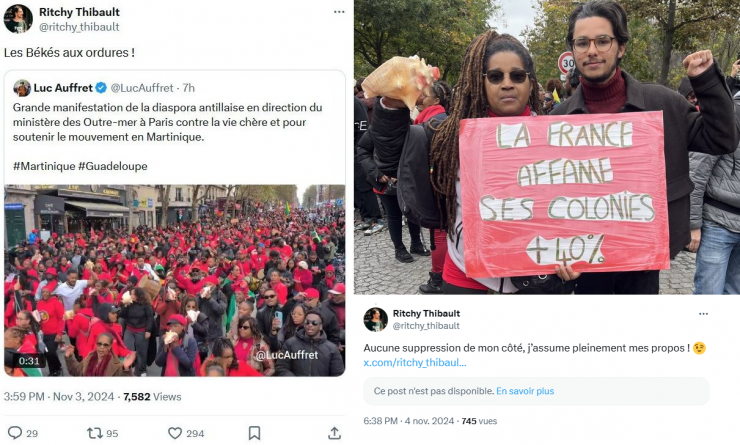Image resolution: width=740 pixels, height=445 pixels.
Task: Click the retweet icon showing 95
Action: coord(94,433)
